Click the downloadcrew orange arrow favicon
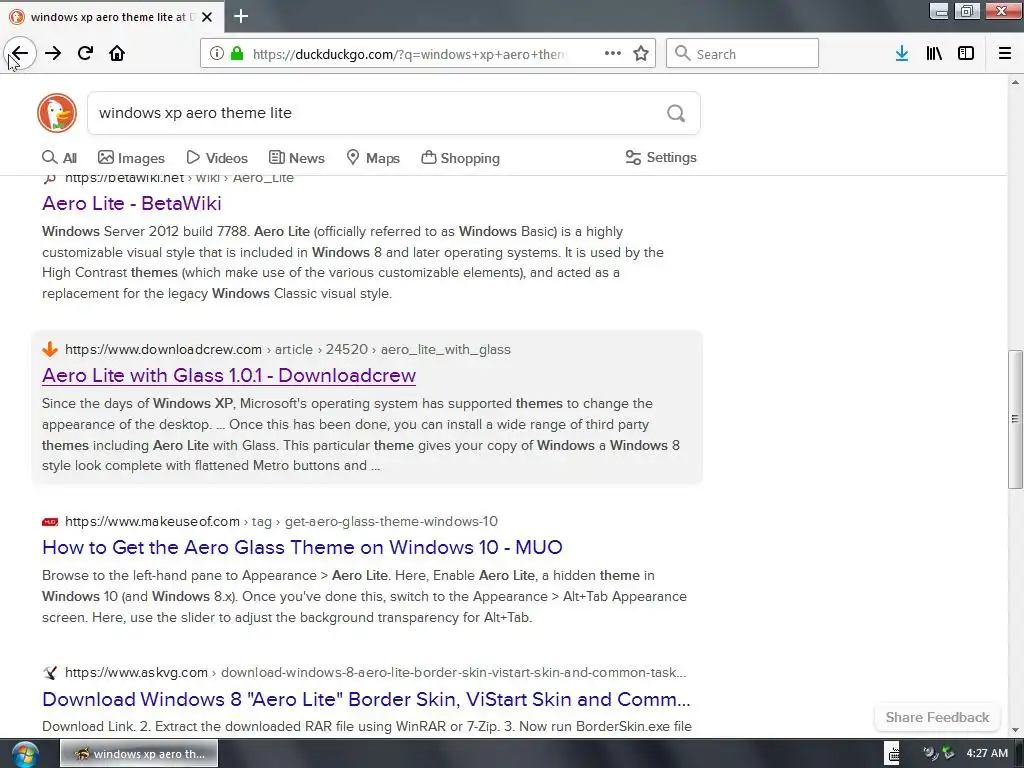 click(50, 349)
